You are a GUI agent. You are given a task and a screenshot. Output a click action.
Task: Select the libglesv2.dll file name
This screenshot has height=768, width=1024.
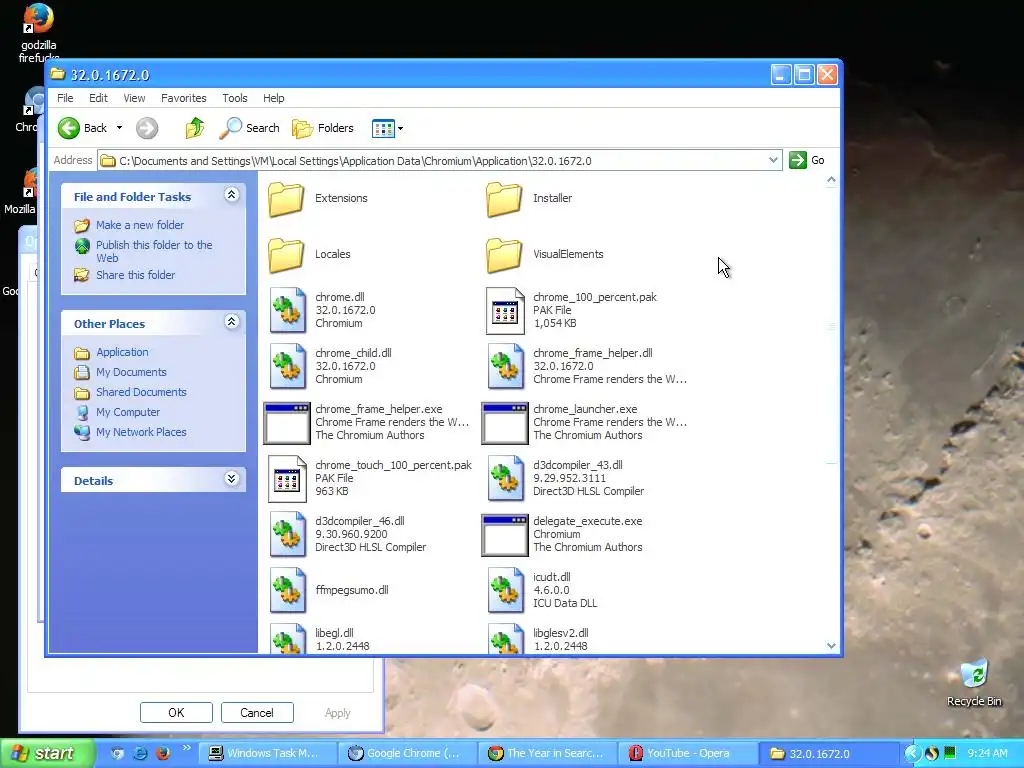point(560,633)
